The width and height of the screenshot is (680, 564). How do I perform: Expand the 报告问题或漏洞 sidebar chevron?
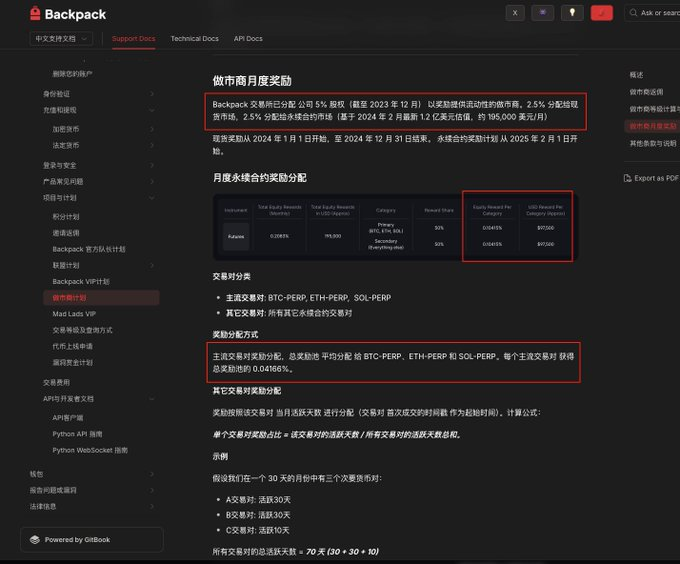[x=152, y=490]
